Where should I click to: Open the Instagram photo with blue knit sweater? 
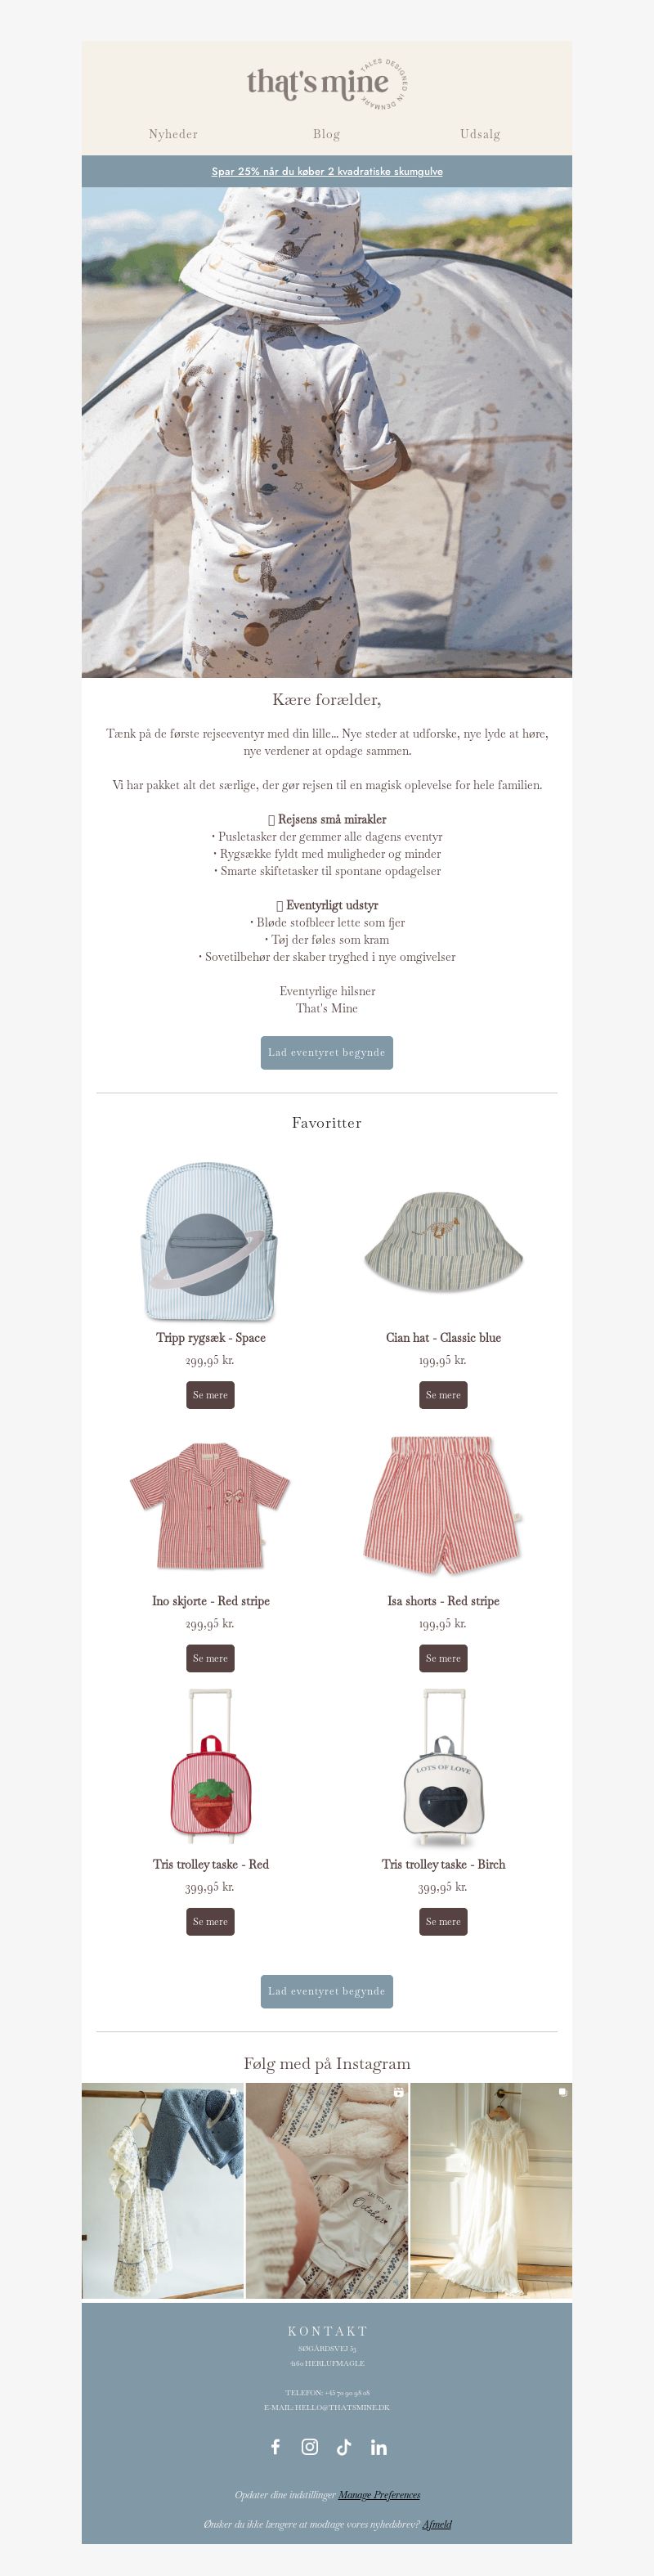click(162, 2190)
